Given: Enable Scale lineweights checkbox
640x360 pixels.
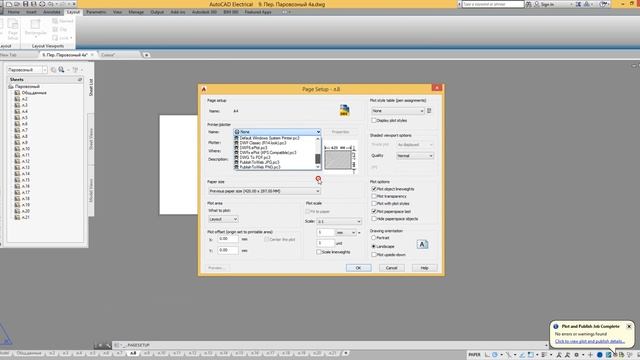Looking at the screenshot, I should pos(319,252).
